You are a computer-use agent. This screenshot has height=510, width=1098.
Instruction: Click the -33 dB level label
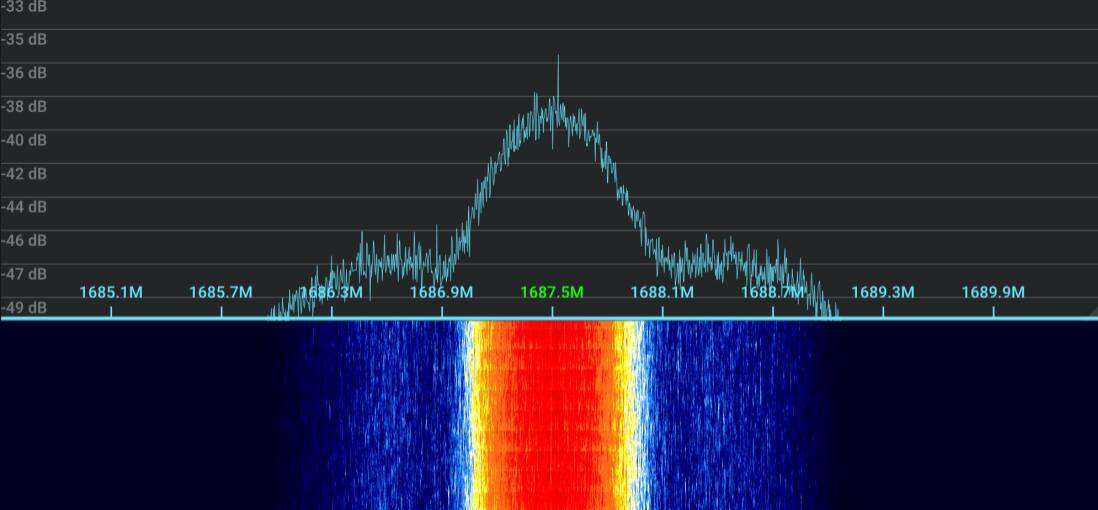pos(24,6)
